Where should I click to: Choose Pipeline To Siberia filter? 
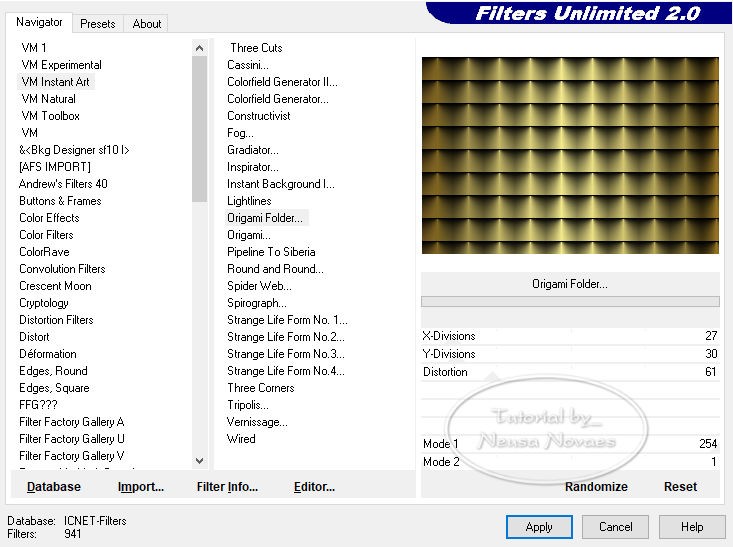(271, 252)
